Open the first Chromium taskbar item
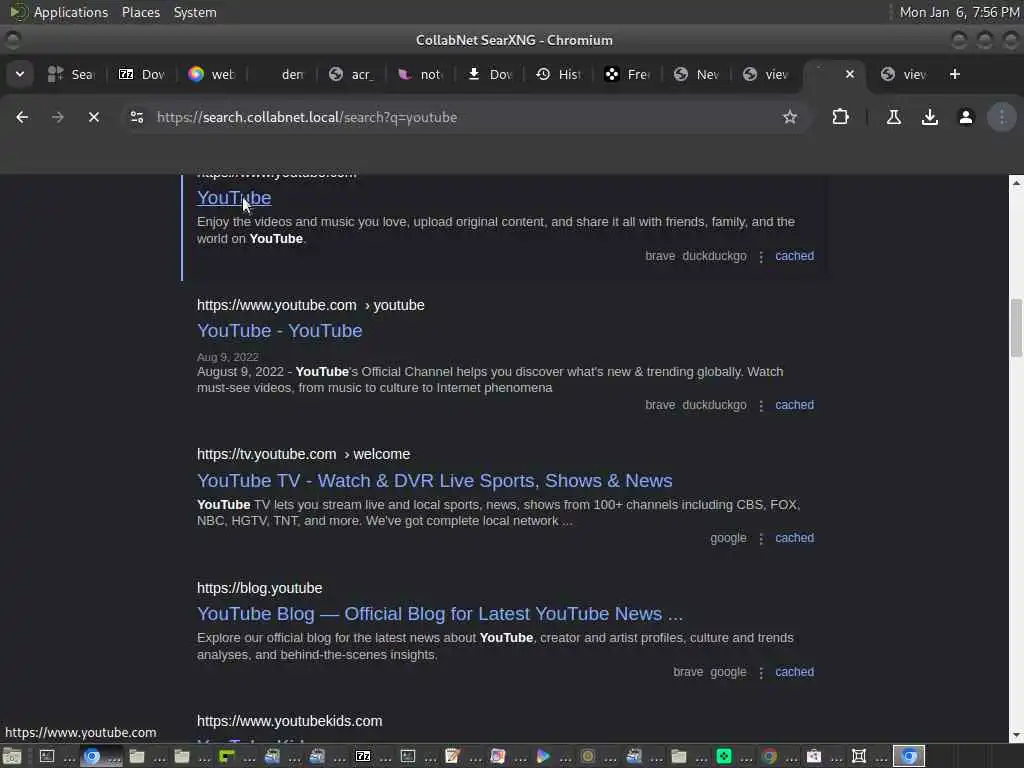Image resolution: width=1024 pixels, height=768 pixels. tap(102, 756)
